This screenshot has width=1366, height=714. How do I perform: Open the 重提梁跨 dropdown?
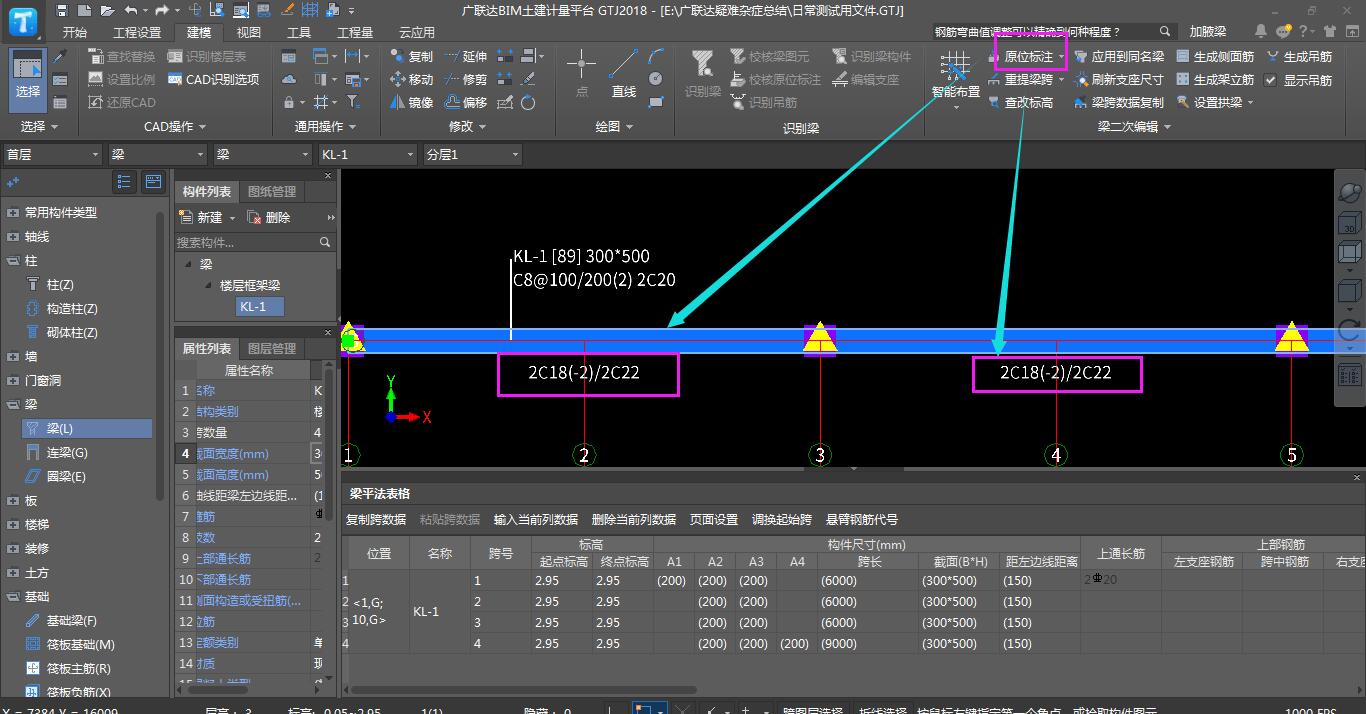(1061, 80)
